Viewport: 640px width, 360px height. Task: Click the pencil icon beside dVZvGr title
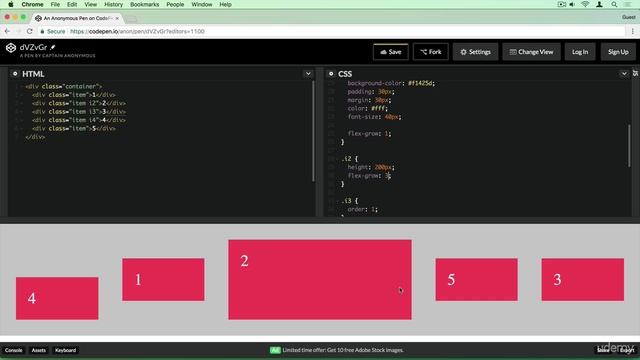point(53,47)
